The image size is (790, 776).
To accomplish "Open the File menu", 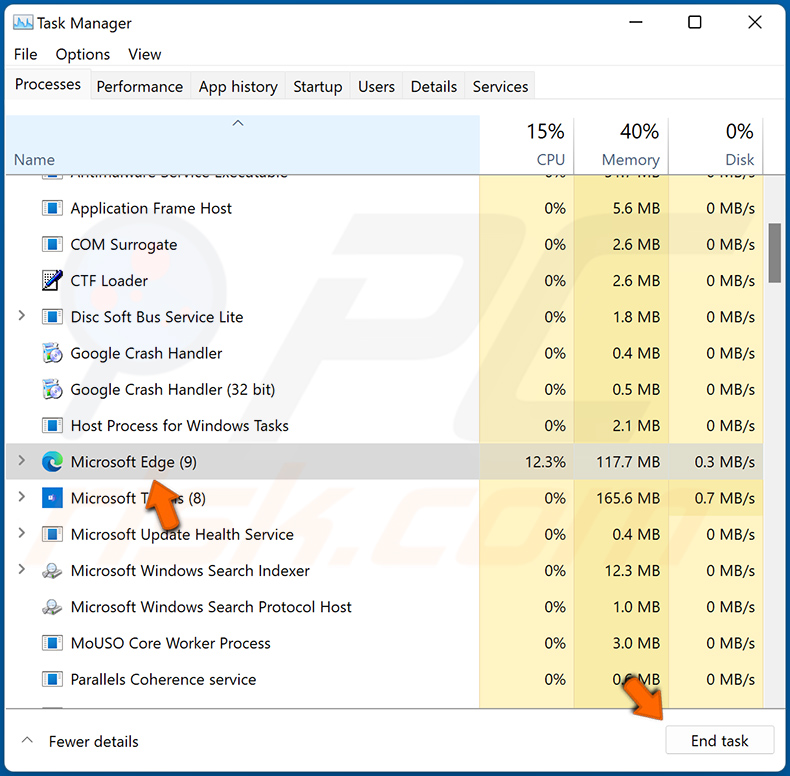I will [26, 54].
